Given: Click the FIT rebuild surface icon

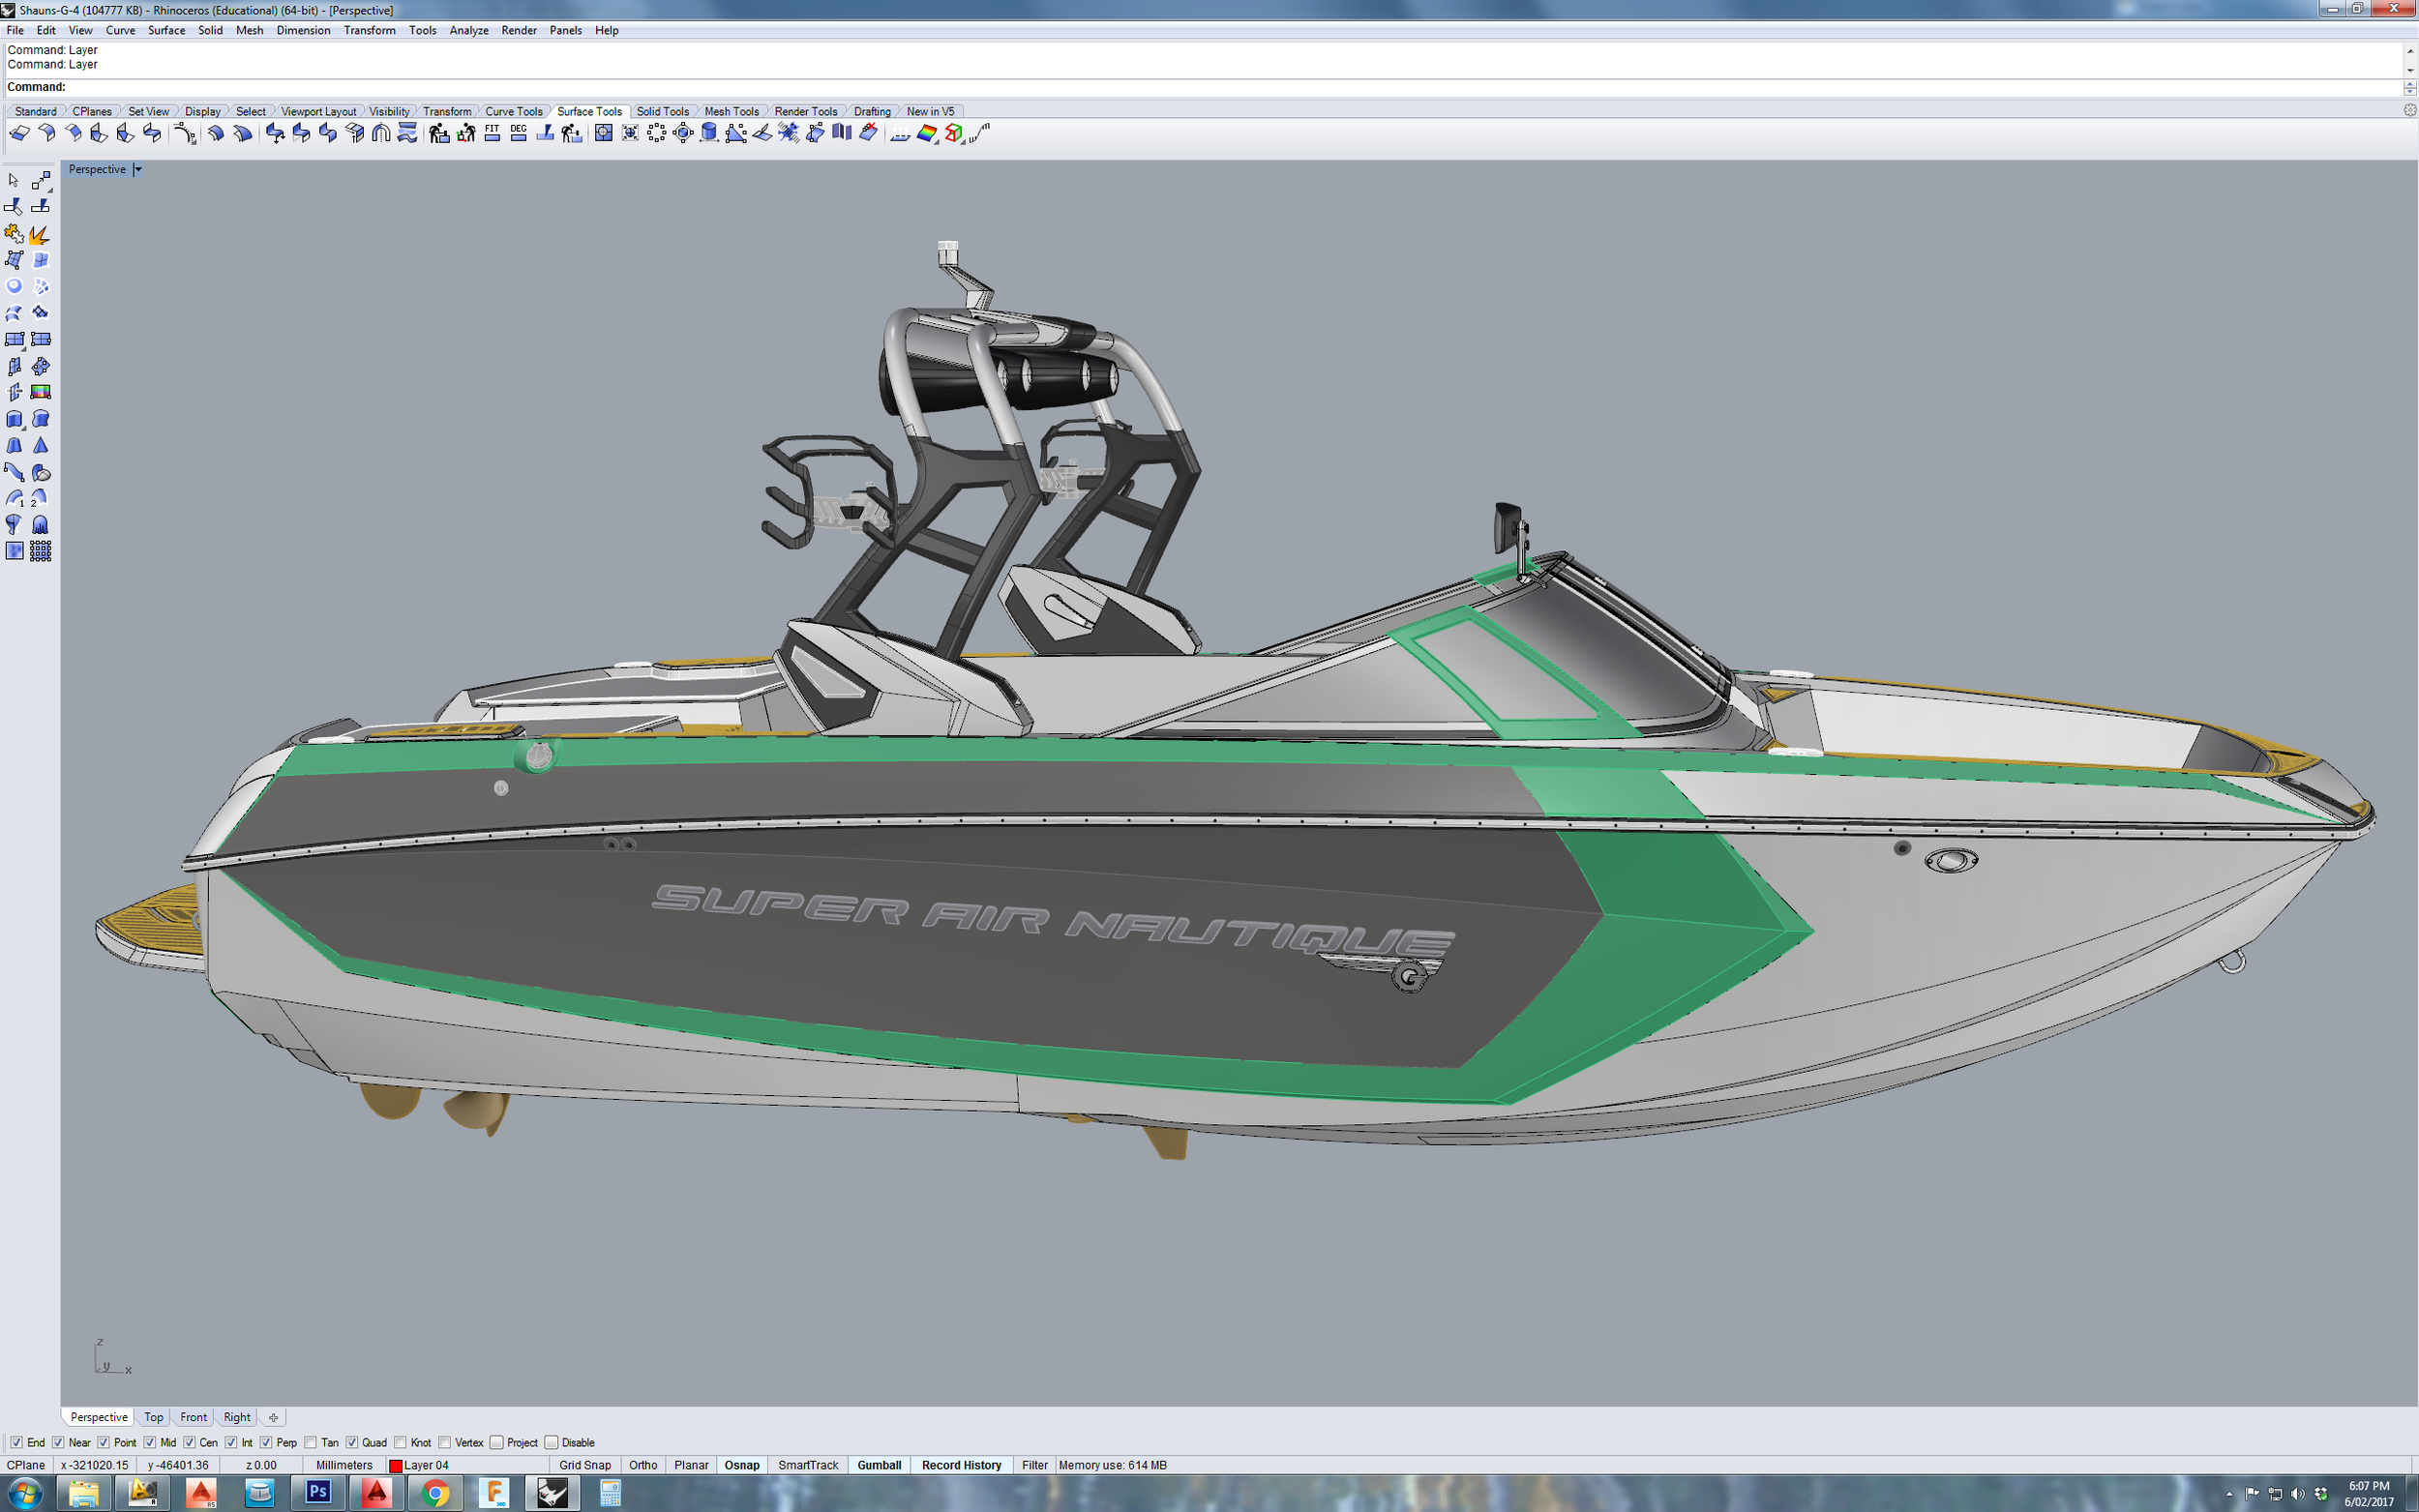Looking at the screenshot, I should click(492, 133).
